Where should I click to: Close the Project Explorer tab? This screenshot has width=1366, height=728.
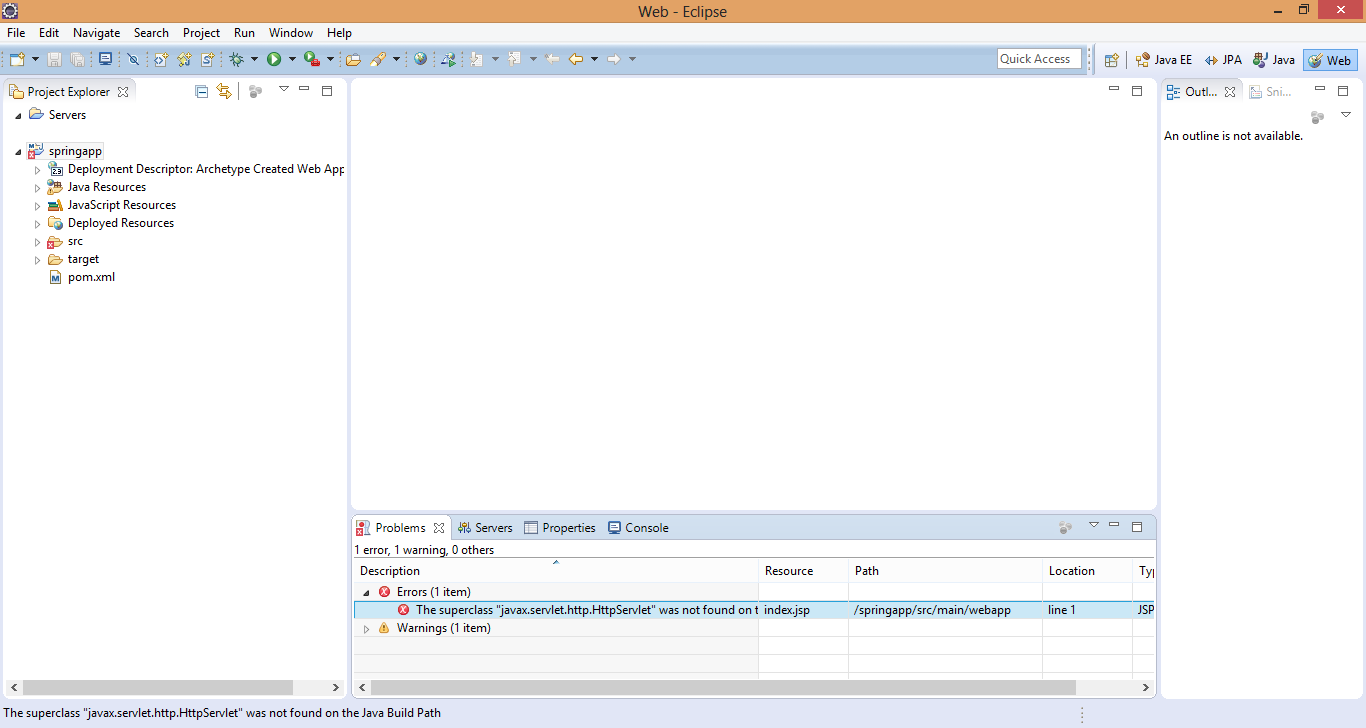[x=123, y=92]
